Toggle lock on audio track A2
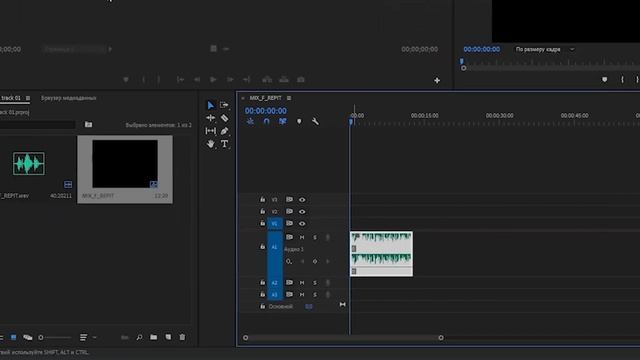640x360 pixels. click(x=262, y=282)
